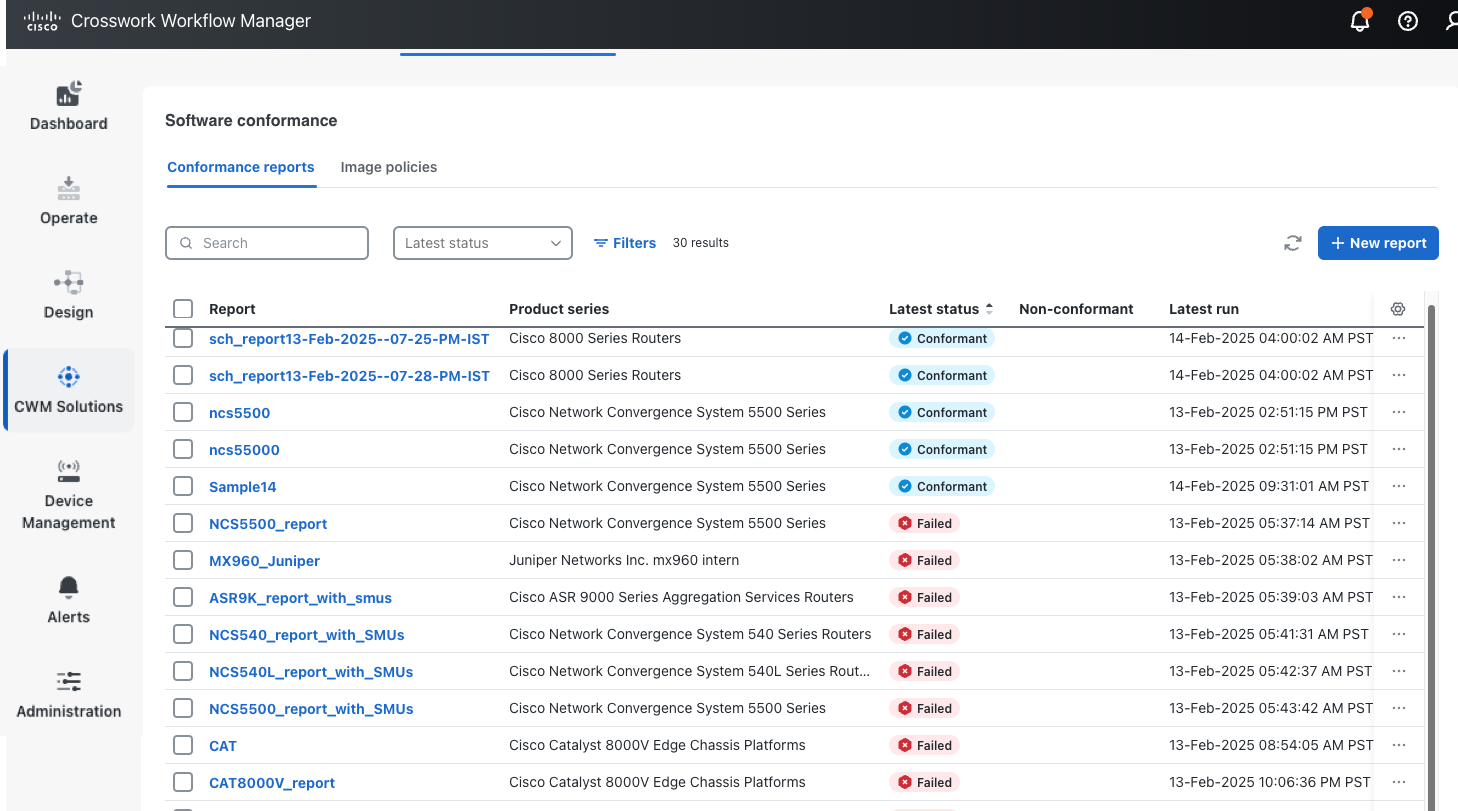The height and width of the screenshot is (811, 1458).
Task: Click '14-Feb-2025 09:31:01 AM PST' timestamp
Action: click(1269, 486)
